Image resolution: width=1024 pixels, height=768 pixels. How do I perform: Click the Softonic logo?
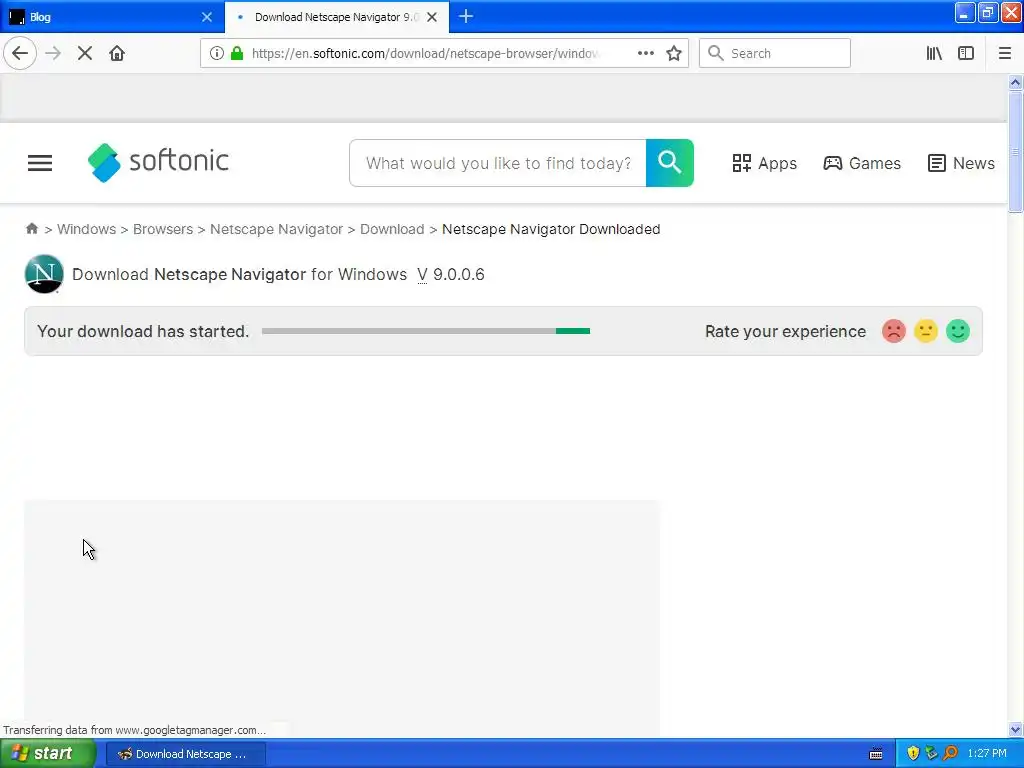coord(158,162)
